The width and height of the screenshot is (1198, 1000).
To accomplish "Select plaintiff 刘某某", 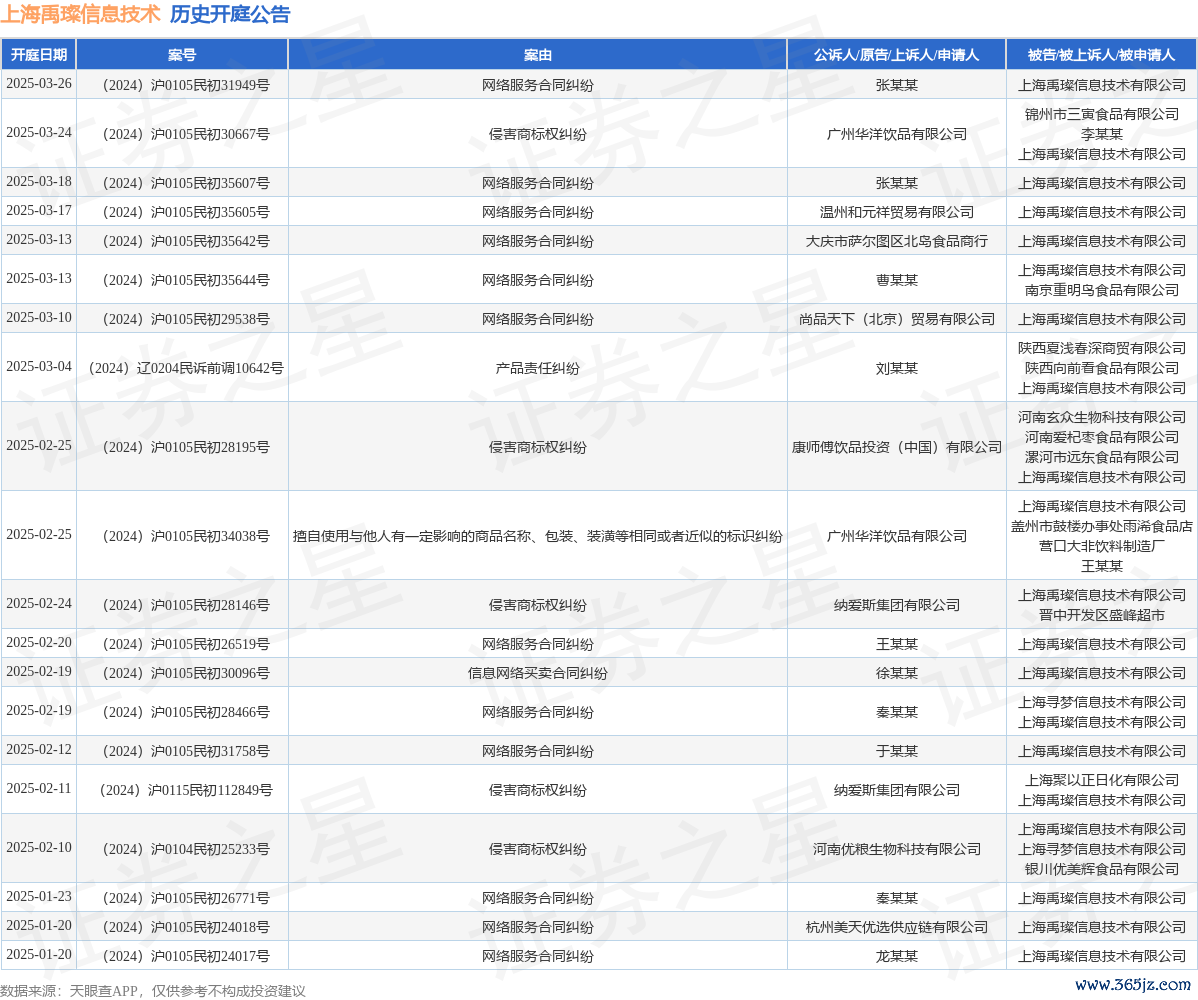I will click(897, 368).
